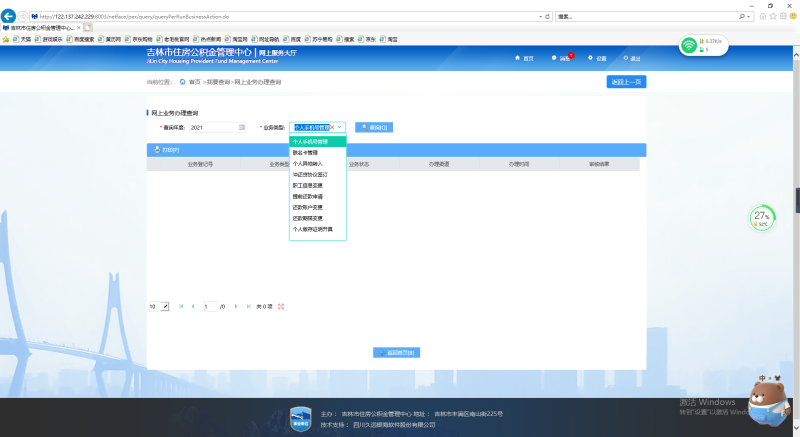Choose 联名卡管理 in the list
This screenshot has height=437, width=800.
point(305,153)
